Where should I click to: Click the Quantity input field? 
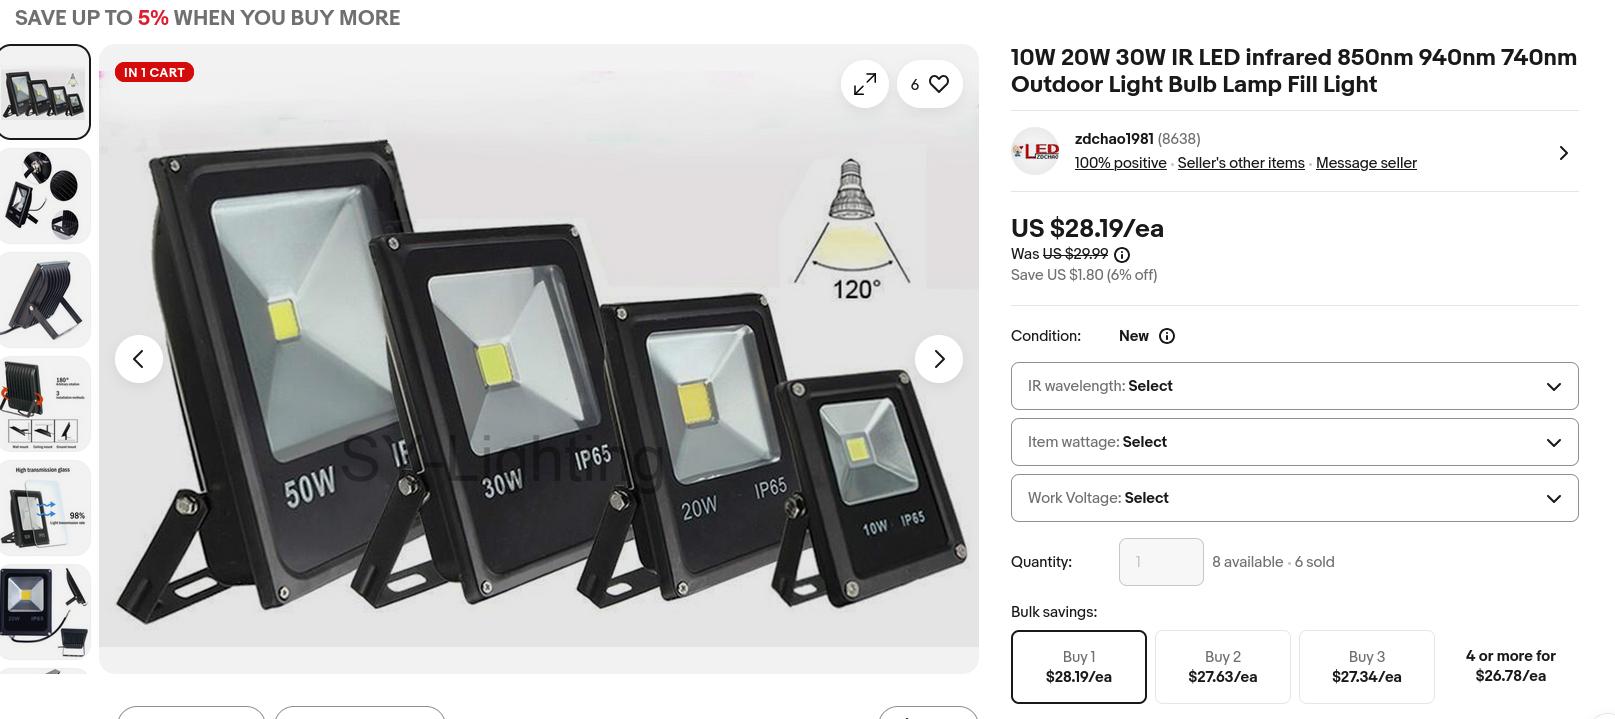1161,562
